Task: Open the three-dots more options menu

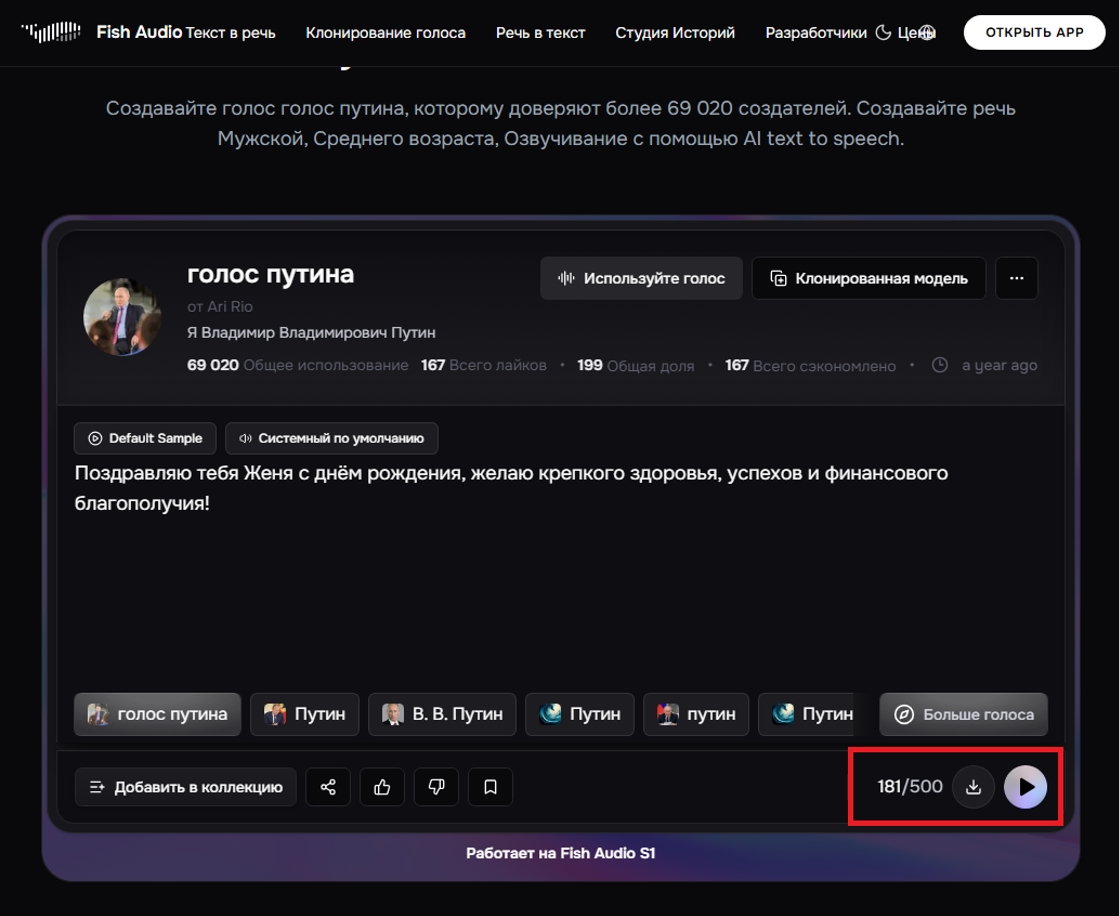Action: click(1017, 278)
